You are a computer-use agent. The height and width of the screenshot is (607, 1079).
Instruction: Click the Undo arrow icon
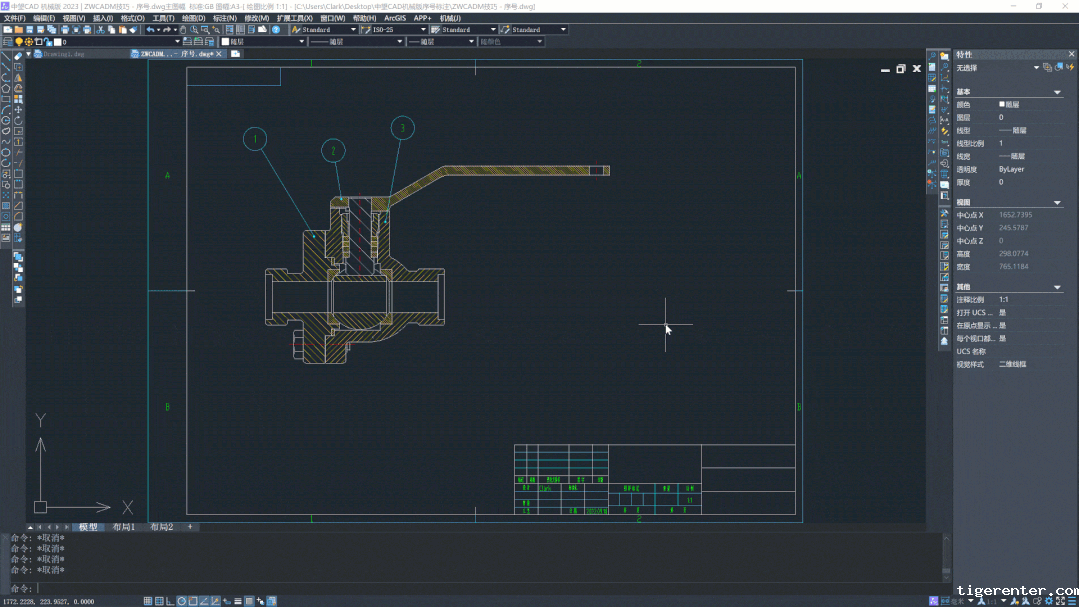150,30
